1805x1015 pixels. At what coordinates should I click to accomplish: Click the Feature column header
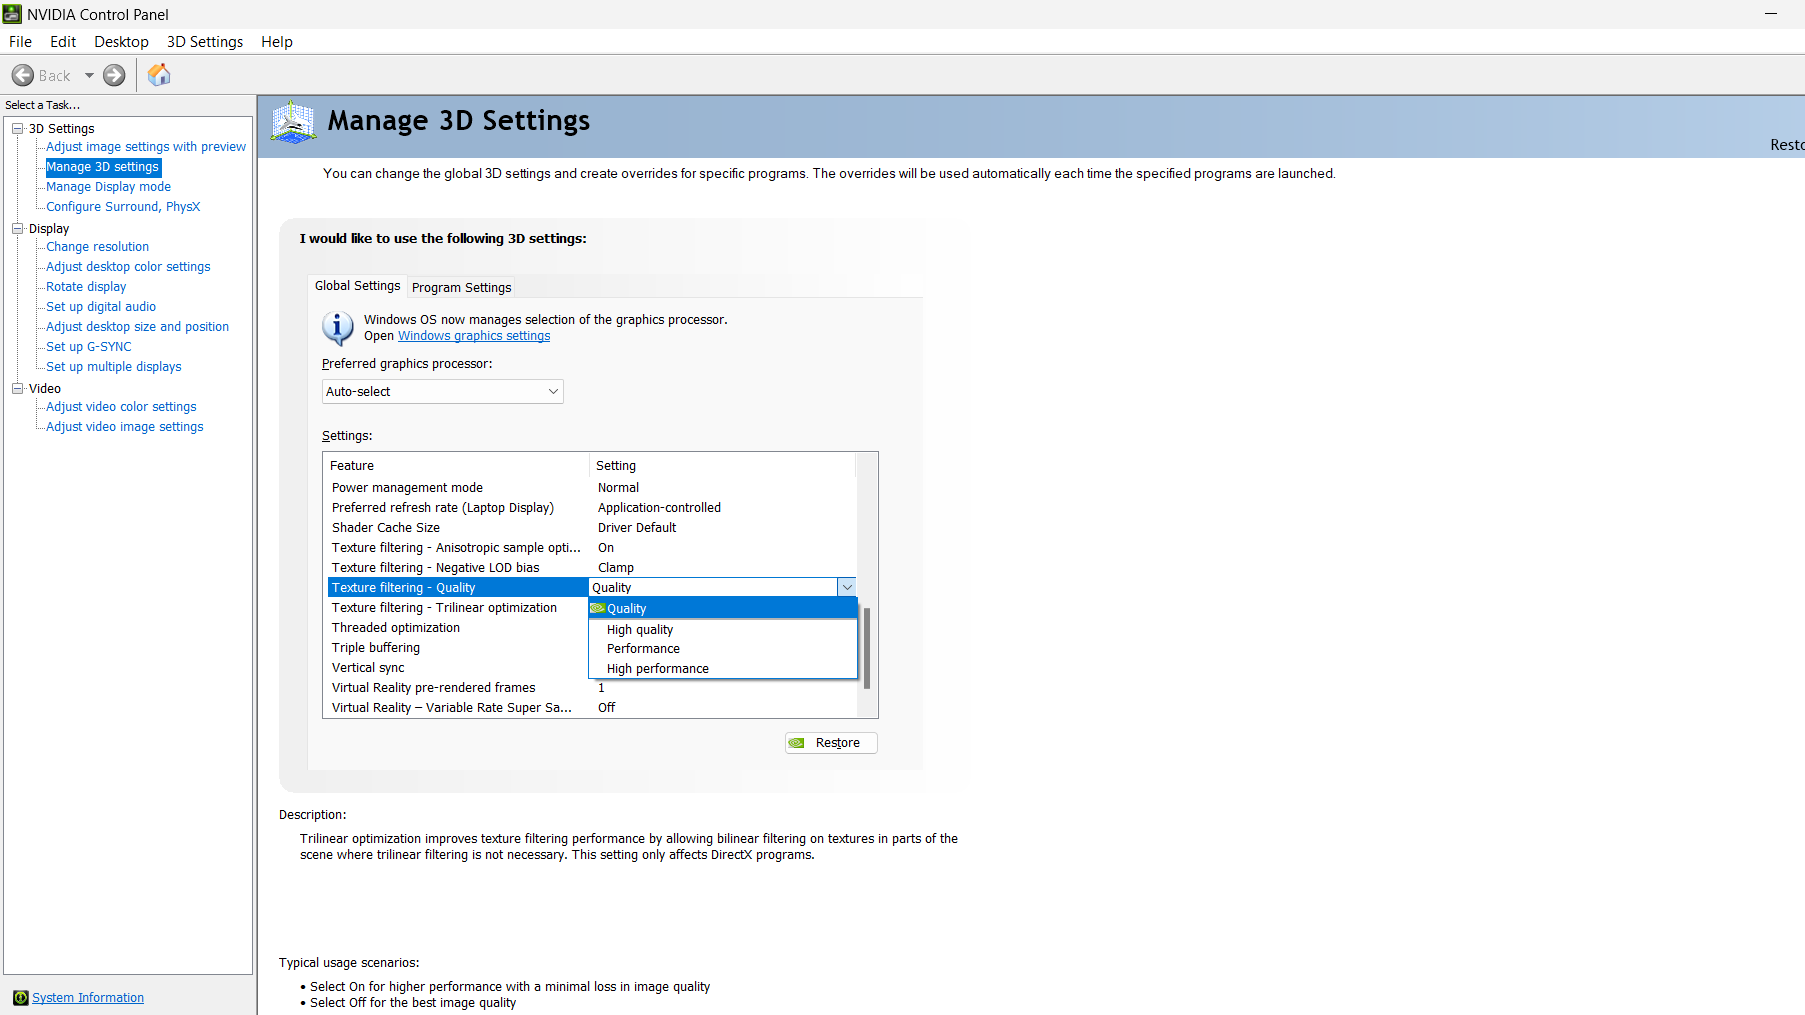[457, 466]
